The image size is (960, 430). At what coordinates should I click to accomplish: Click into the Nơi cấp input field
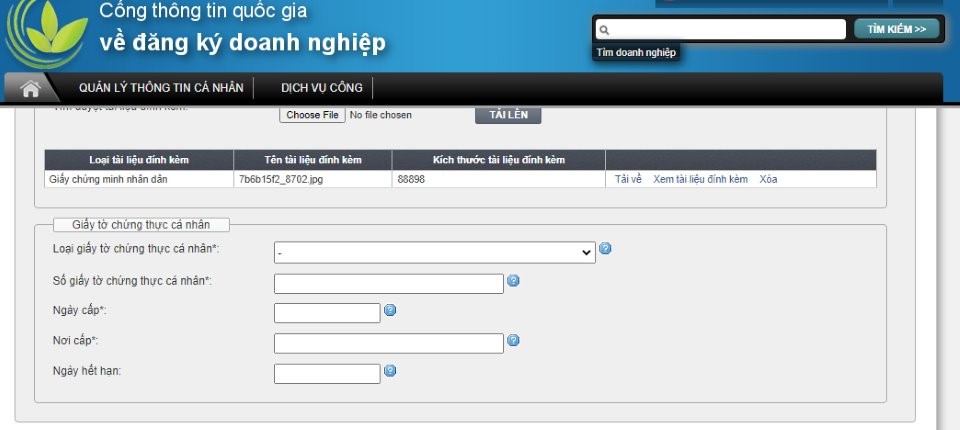[x=388, y=344]
